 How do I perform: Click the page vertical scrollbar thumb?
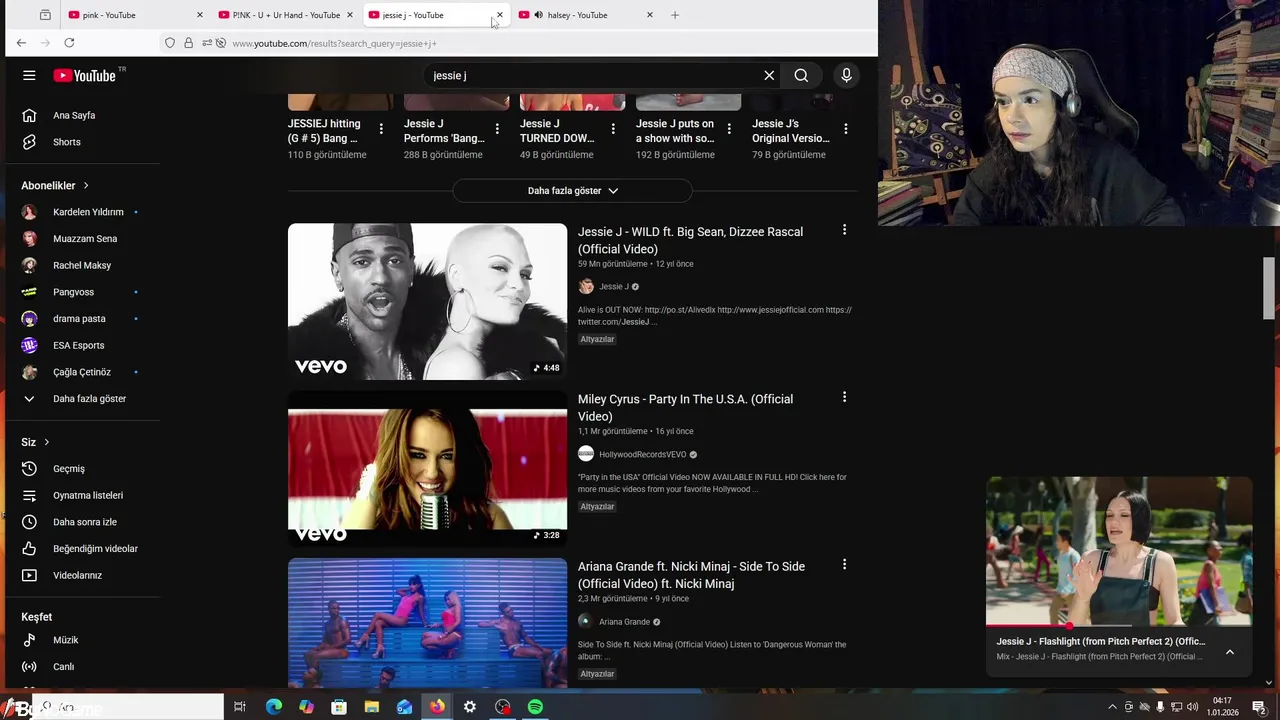pos(1269,289)
